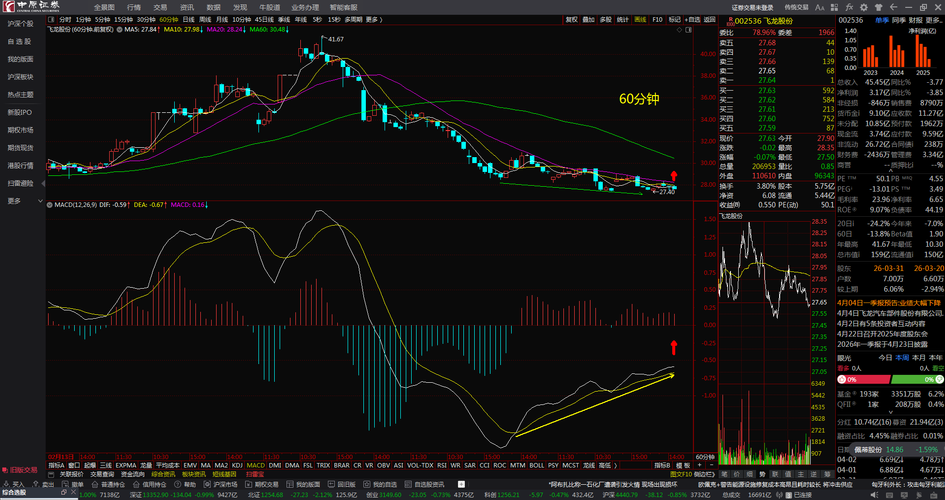Open 普通持仓 holdings icon

coord(95,484)
